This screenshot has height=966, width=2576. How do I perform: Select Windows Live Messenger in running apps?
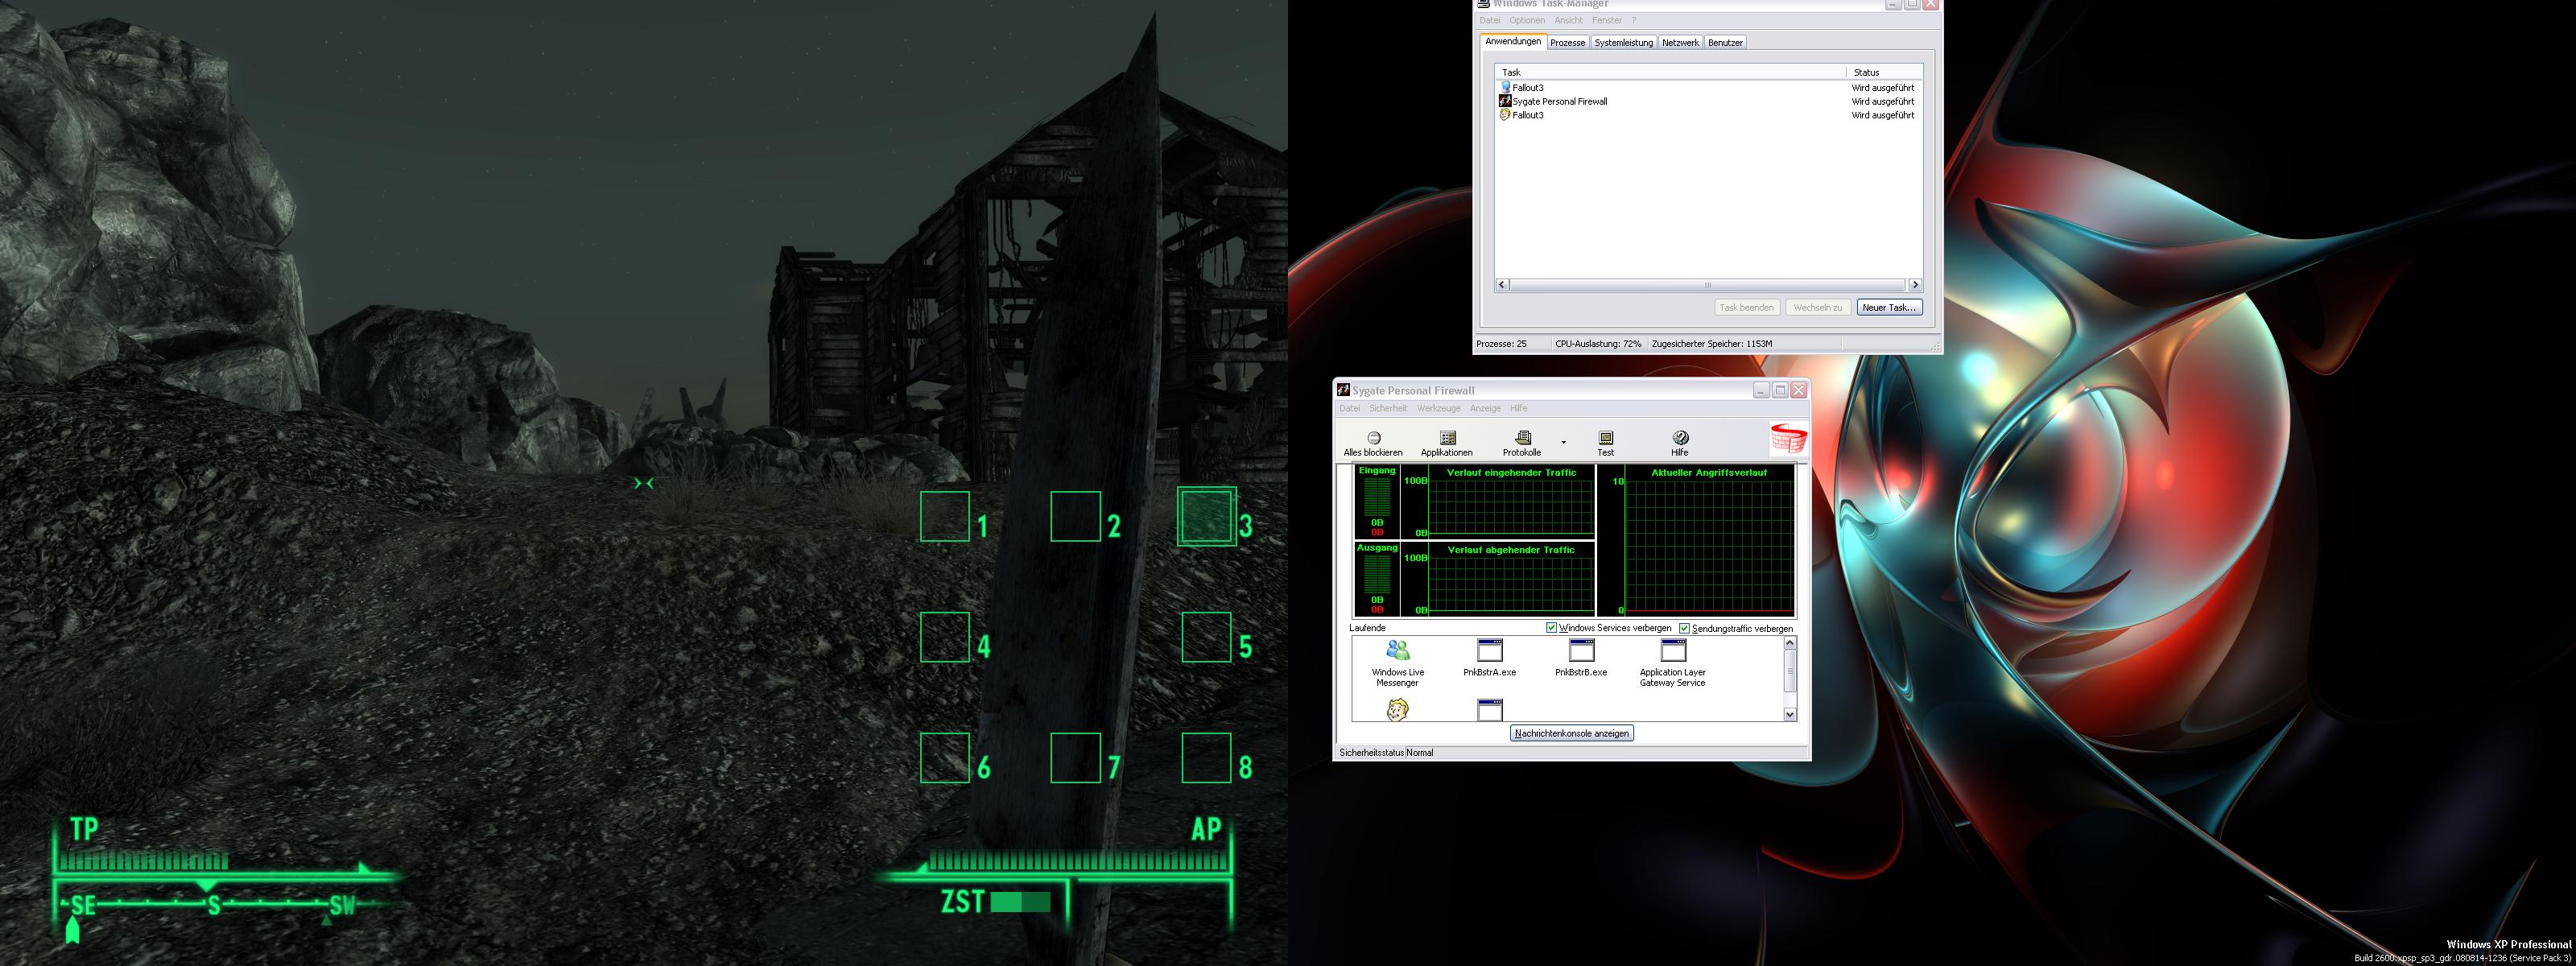pyautogui.click(x=1398, y=663)
